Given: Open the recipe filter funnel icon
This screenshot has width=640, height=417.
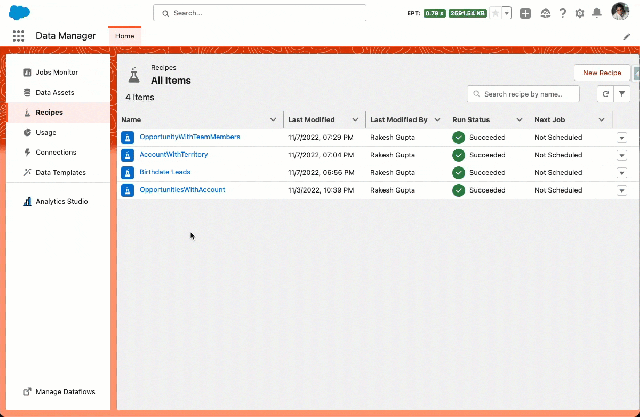Looking at the screenshot, I should [622, 94].
